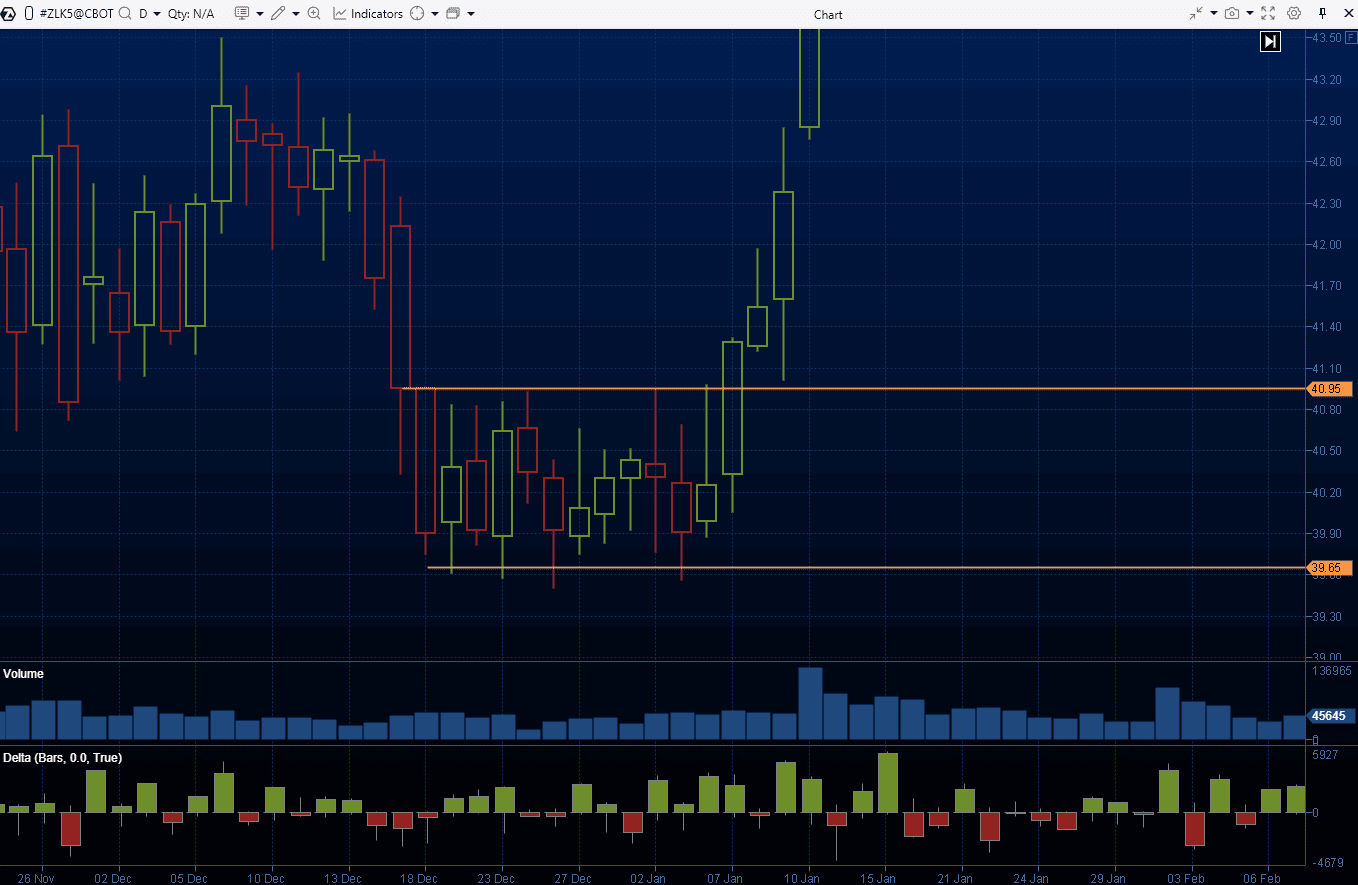Select the orange 40.95 price level label
Viewport: 1358px width, 885px height.
(x=1327, y=389)
